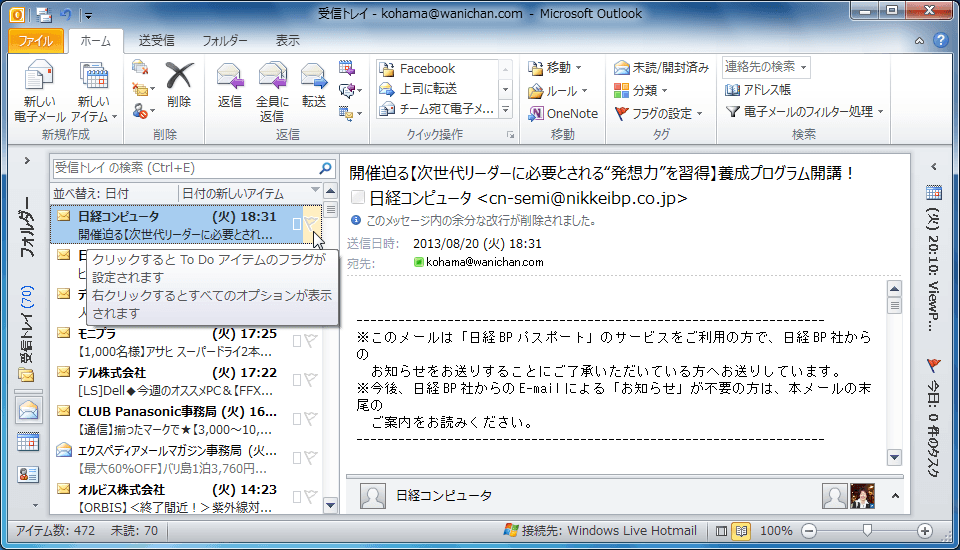Viewport: 960px width, 550px height.
Task: Open the clean up folder dropdown icon
Action: click(143, 90)
